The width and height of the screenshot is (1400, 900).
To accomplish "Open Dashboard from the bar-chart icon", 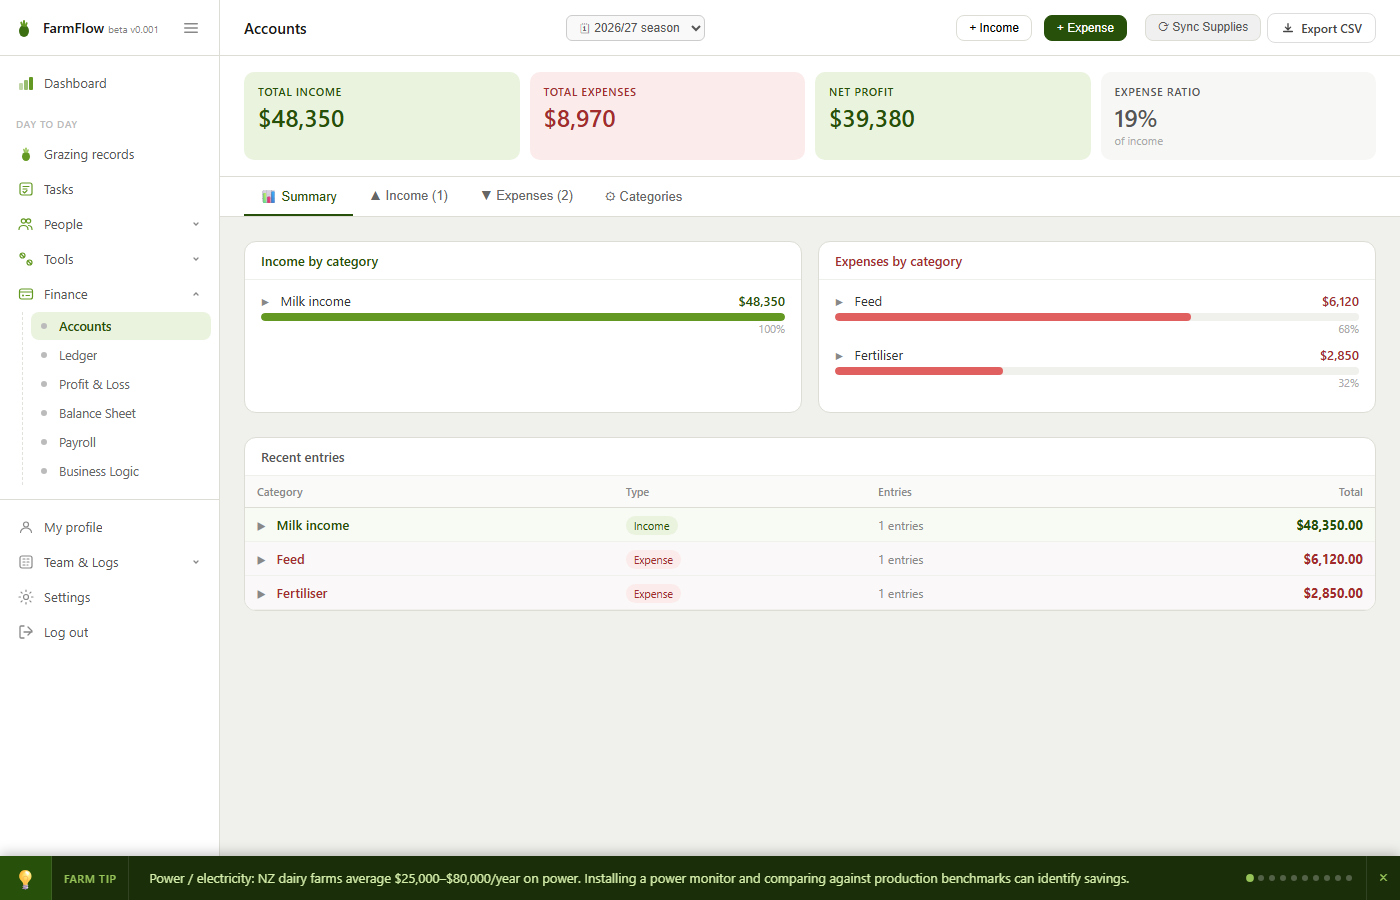I will coord(26,84).
